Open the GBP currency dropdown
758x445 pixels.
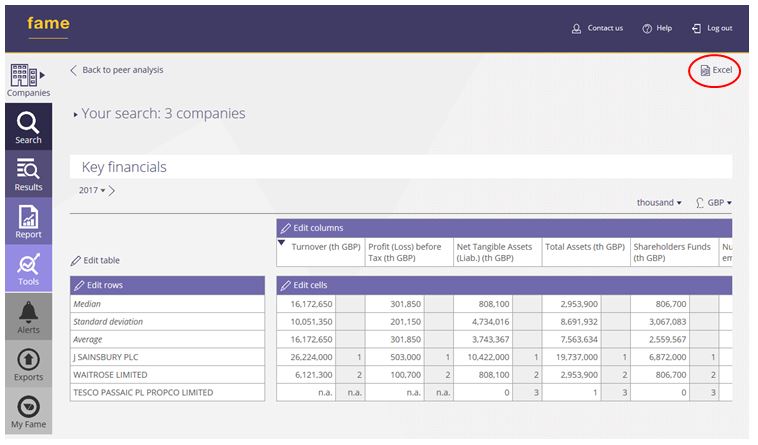coord(714,203)
